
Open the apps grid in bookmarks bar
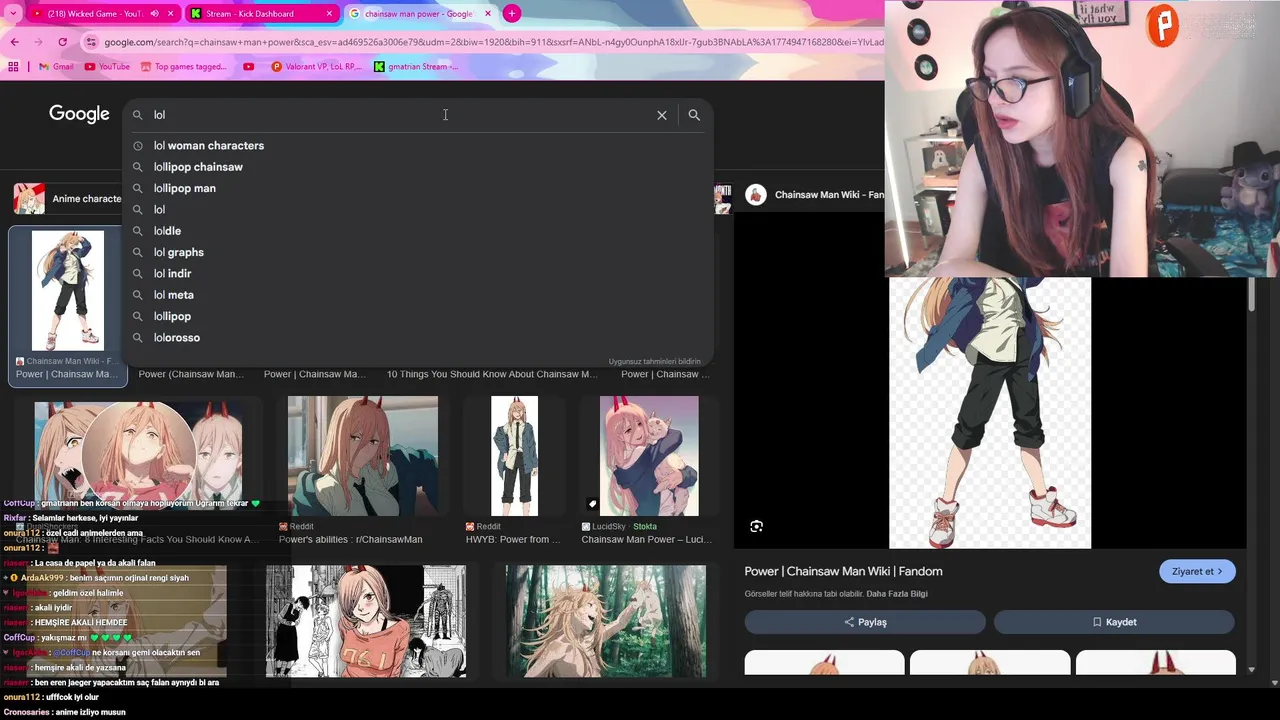[13, 67]
